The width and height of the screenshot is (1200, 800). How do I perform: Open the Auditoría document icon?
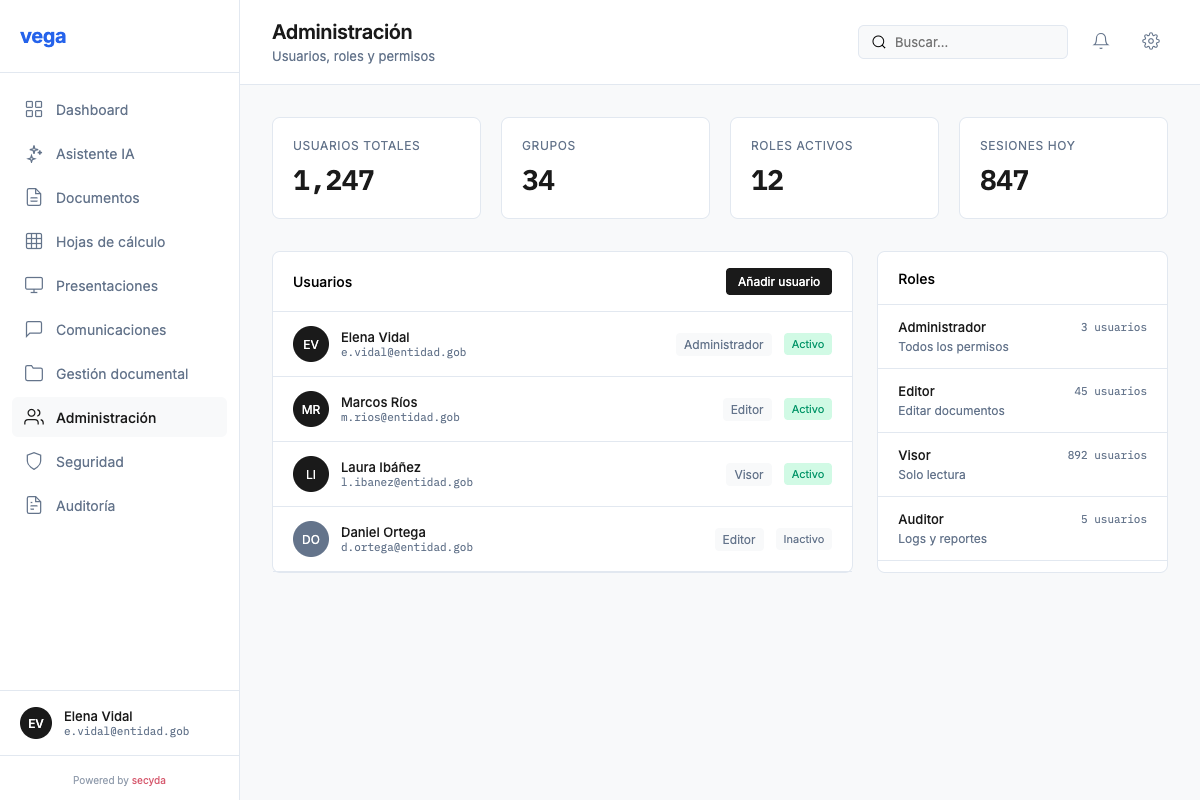[x=34, y=505]
